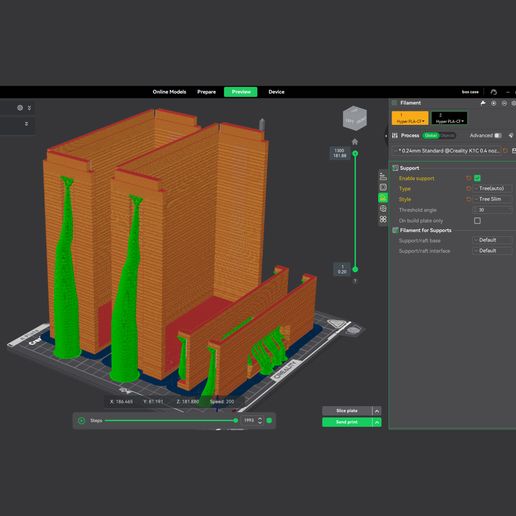Reset view with the home icon
Image resolution: width=516 pixels, height=516 pixels.
[355, 142]
